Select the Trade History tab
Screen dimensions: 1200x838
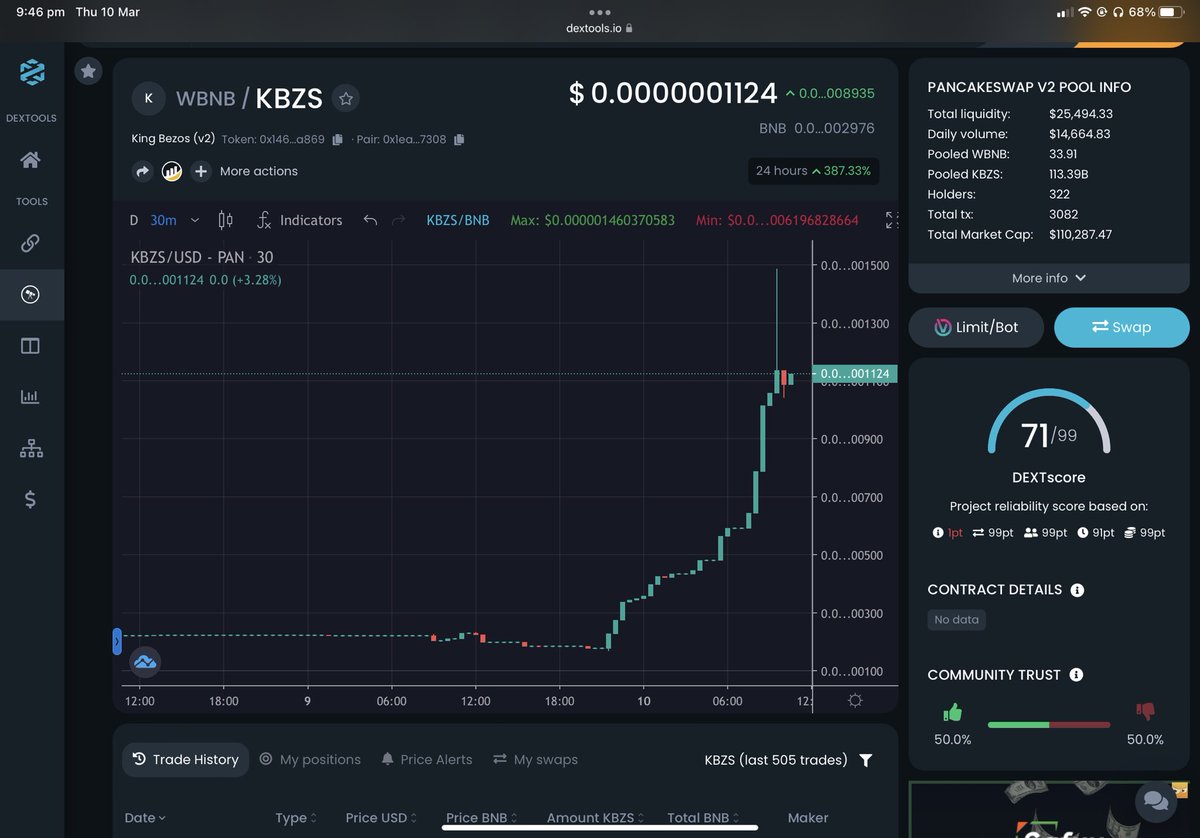186,760
